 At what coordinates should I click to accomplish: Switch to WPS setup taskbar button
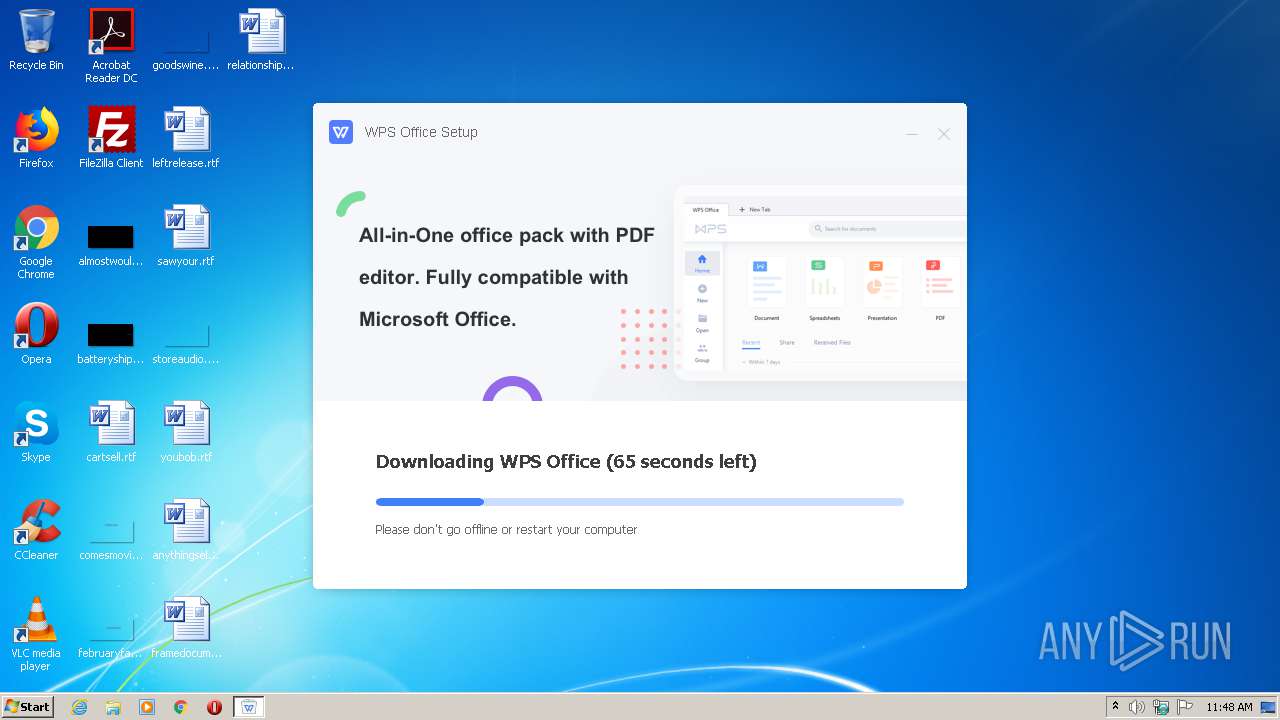[249, 707]
